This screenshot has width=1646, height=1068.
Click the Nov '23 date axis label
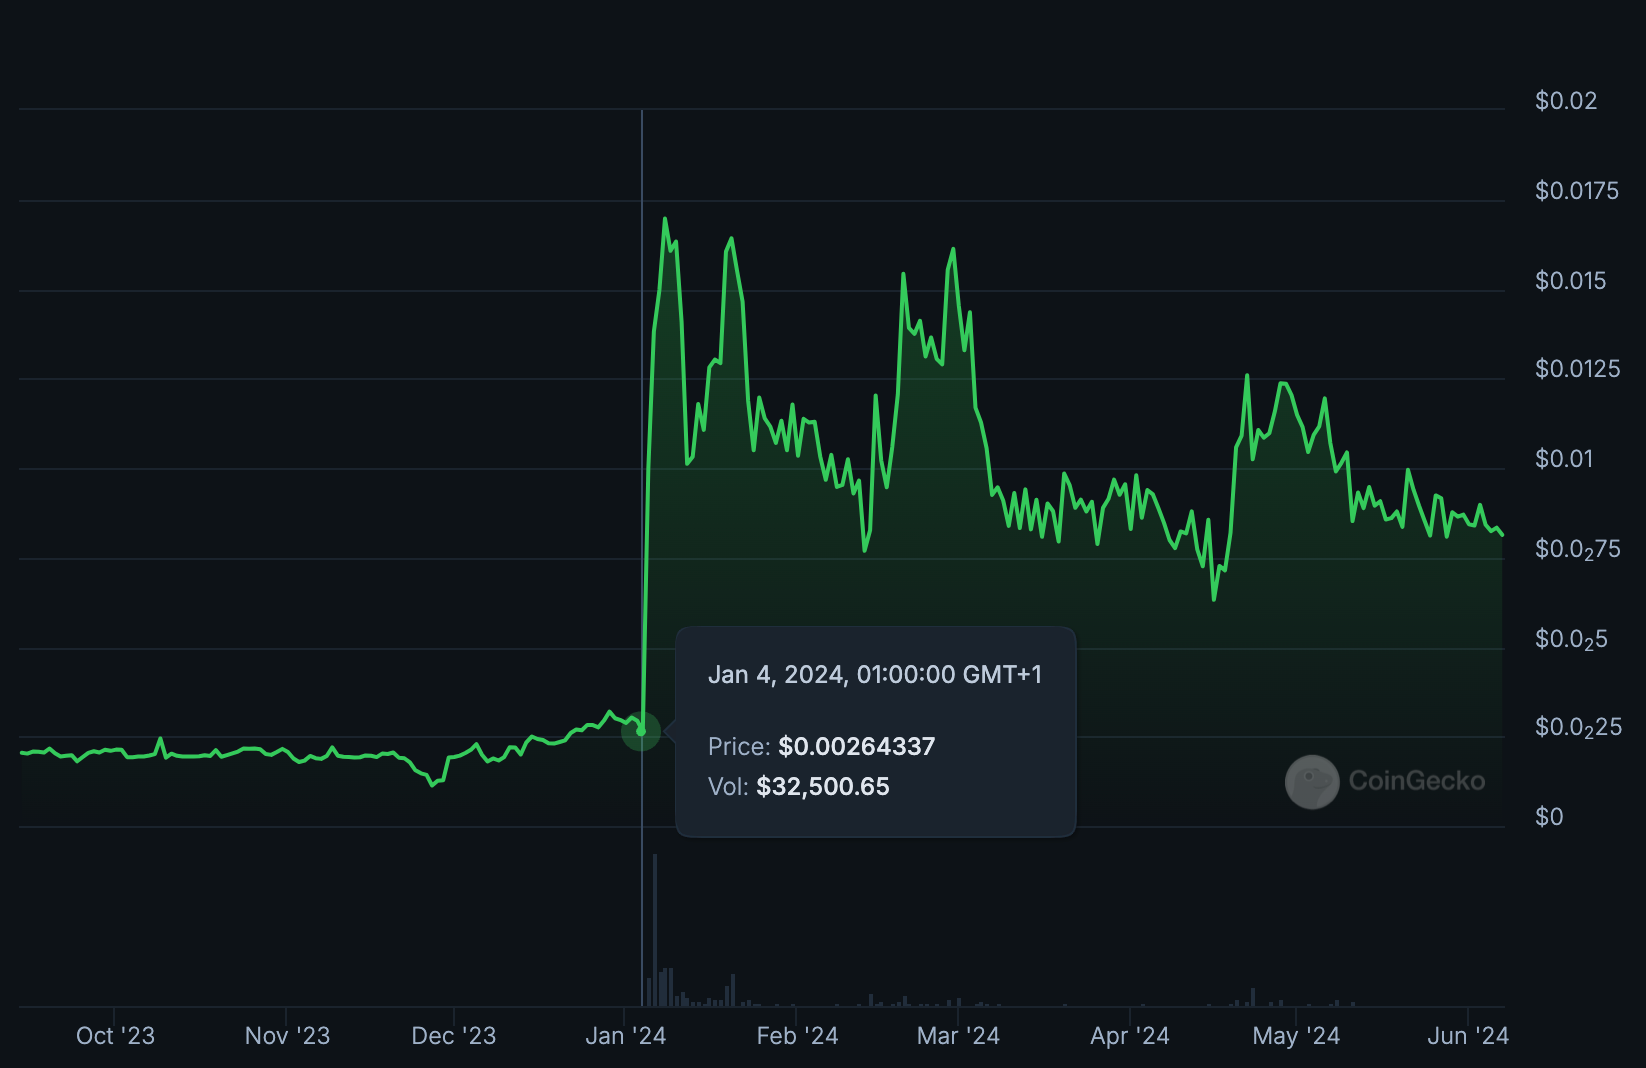pyautogui.click(x=287, y=1036)
